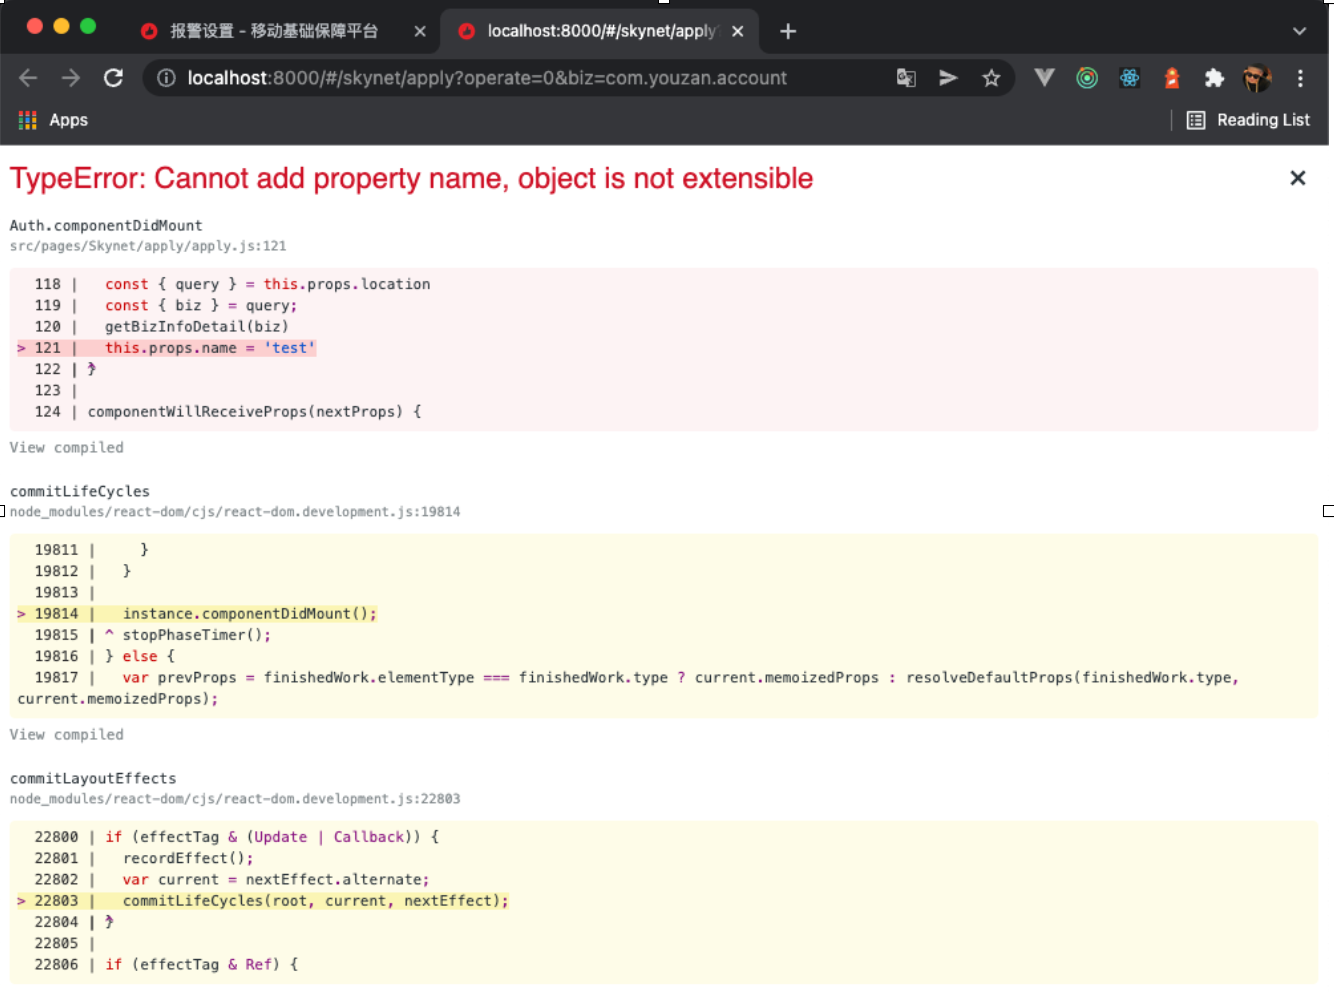Select the localhost:8000 skynet/apply tab
The height and width of the screenshot is (992, 1334).
click(600, 31)
